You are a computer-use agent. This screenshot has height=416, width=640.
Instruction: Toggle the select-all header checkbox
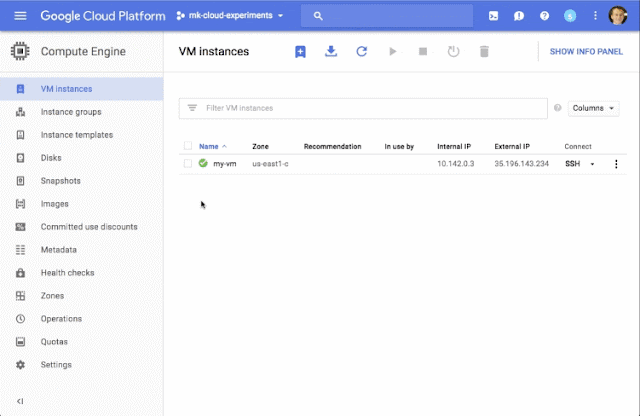point(188,146)
